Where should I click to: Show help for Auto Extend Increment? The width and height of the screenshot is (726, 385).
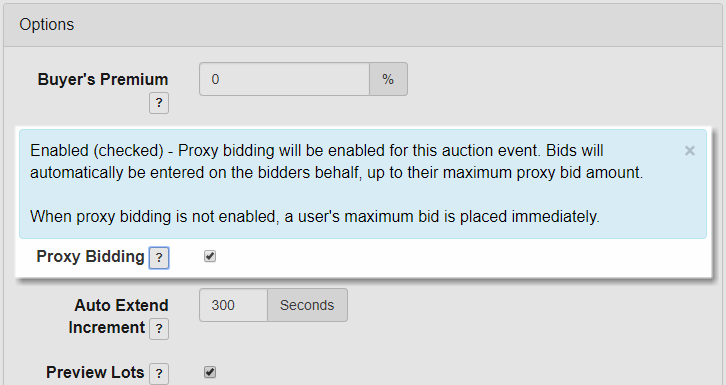pos(159,329)
